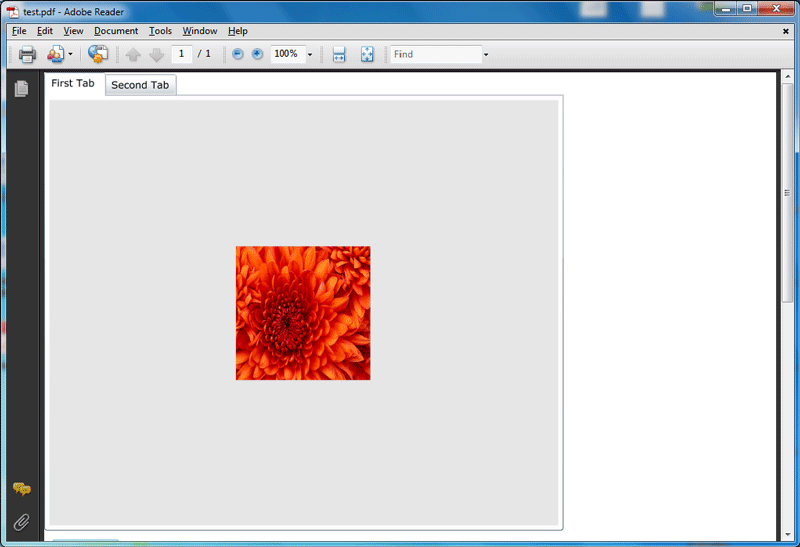Image resolution: width=800 pixels, height=547 pixels.
Task: Click the Start Meeting globe icon
Action: [97, 54]
